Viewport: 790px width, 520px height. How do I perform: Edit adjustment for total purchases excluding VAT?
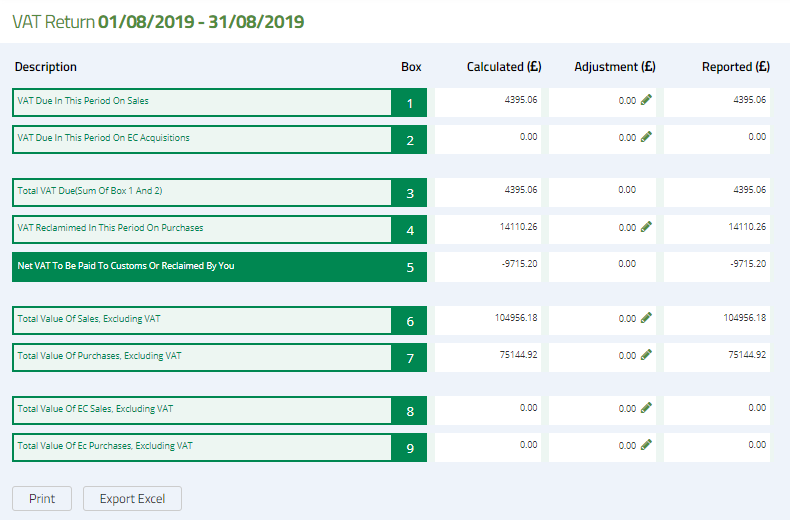click(646, 355)
